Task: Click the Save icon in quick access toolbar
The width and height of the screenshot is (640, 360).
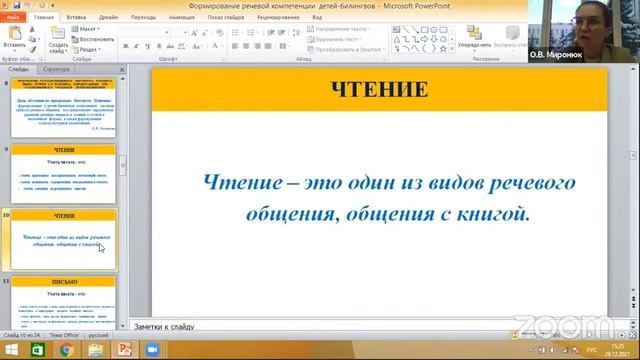Action: pos(17,5)
